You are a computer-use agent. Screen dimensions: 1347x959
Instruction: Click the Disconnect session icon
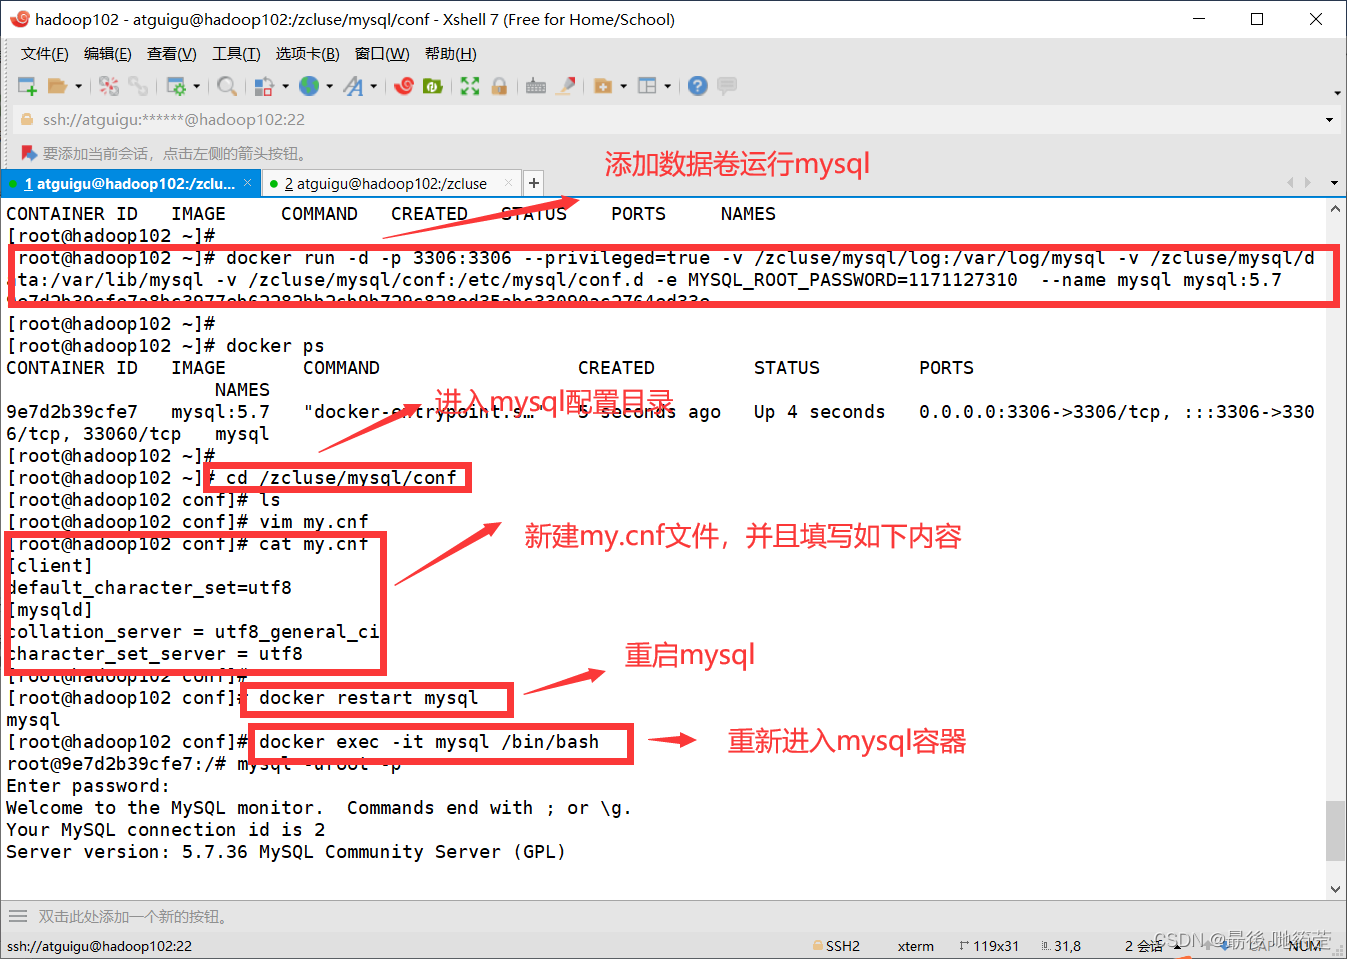(x=109, y=87)
